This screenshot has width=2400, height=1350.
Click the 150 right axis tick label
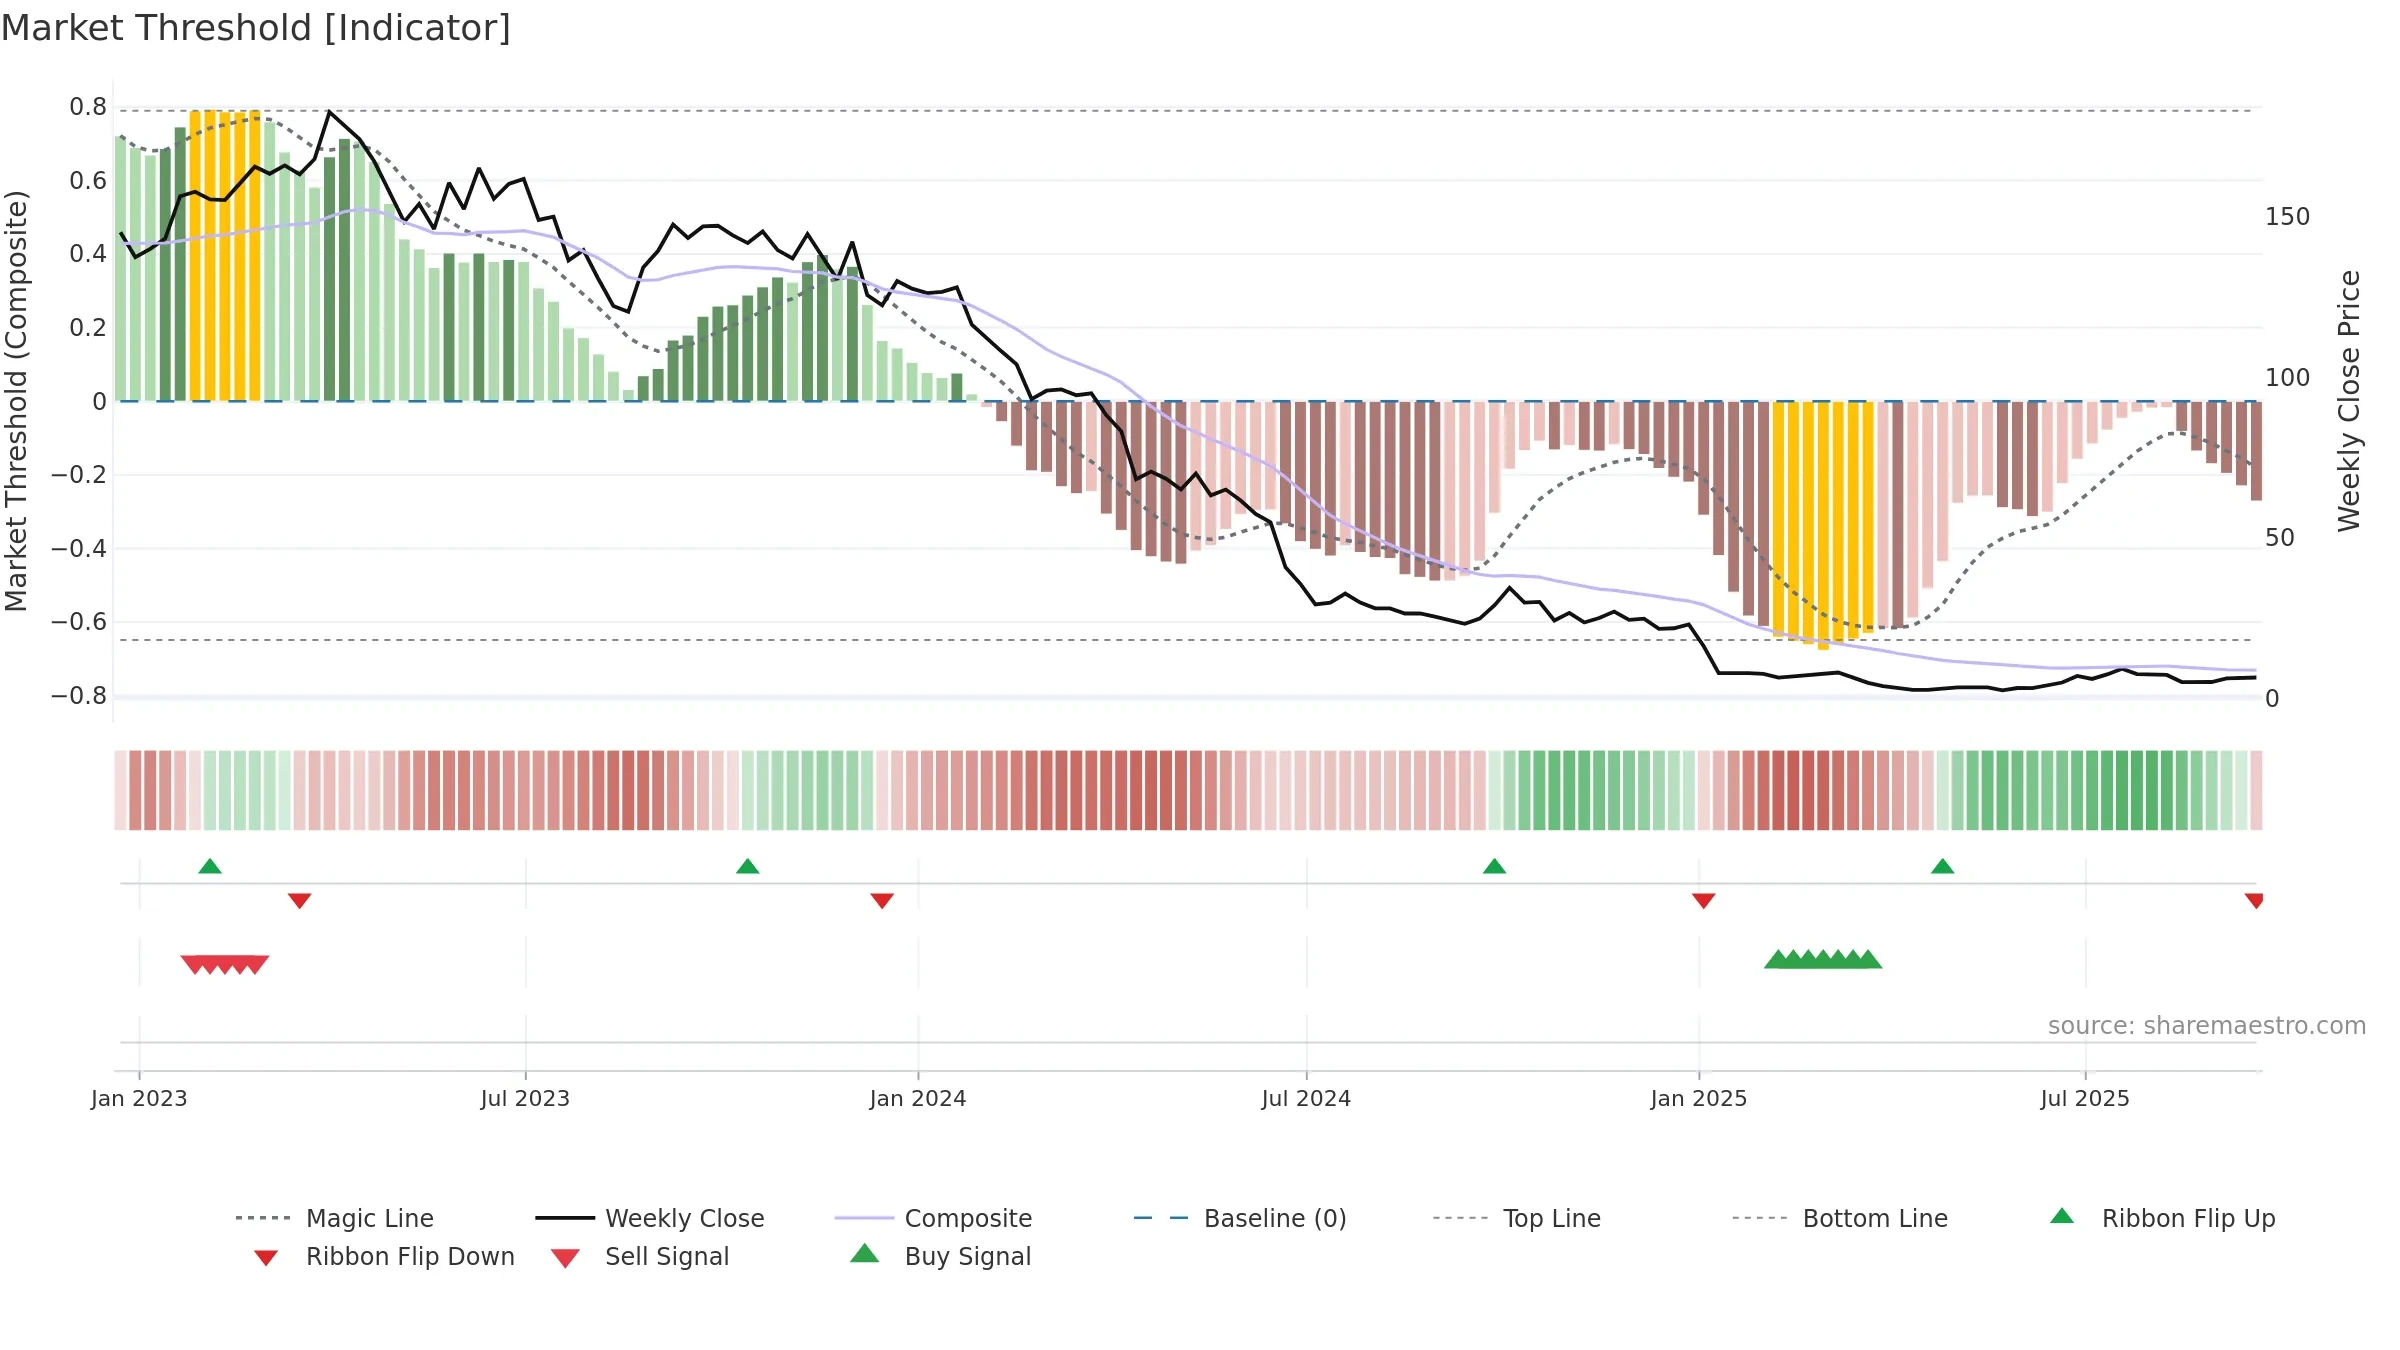[2288, 217]
